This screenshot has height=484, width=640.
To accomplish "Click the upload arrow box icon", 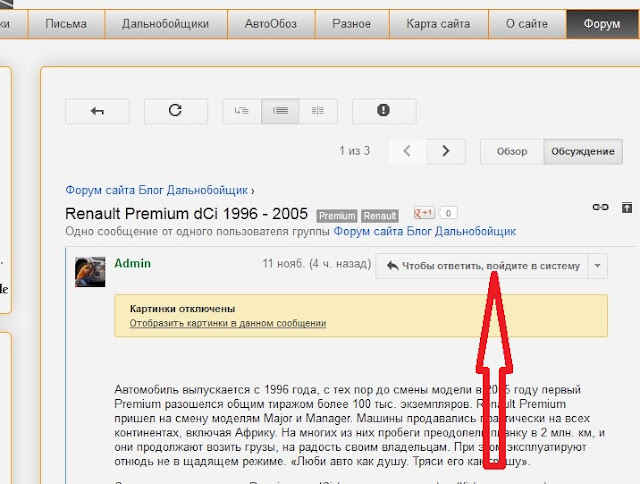I will [x=627, y=207].
